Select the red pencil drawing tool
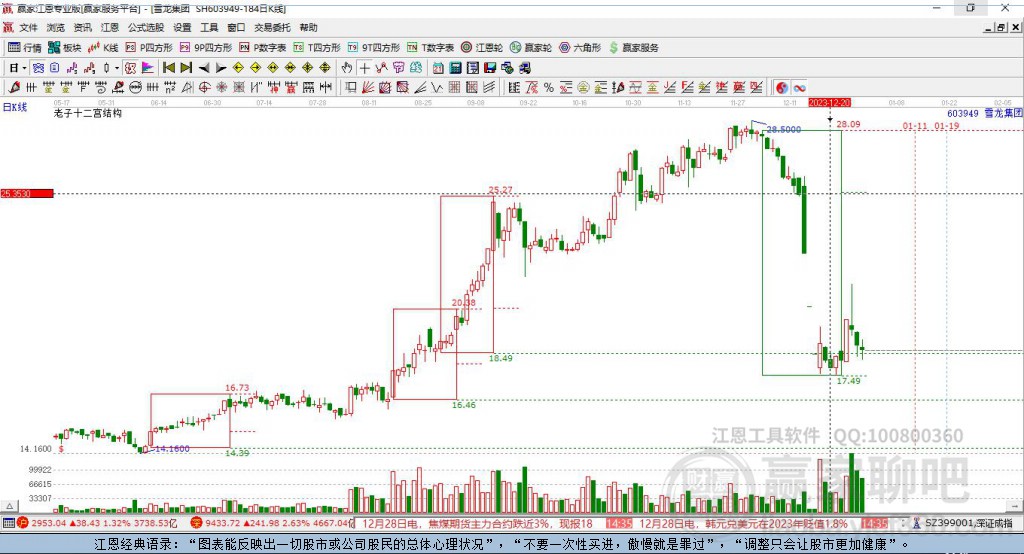Viewport: 1024px width, 554px height. [x=14, y=88]
